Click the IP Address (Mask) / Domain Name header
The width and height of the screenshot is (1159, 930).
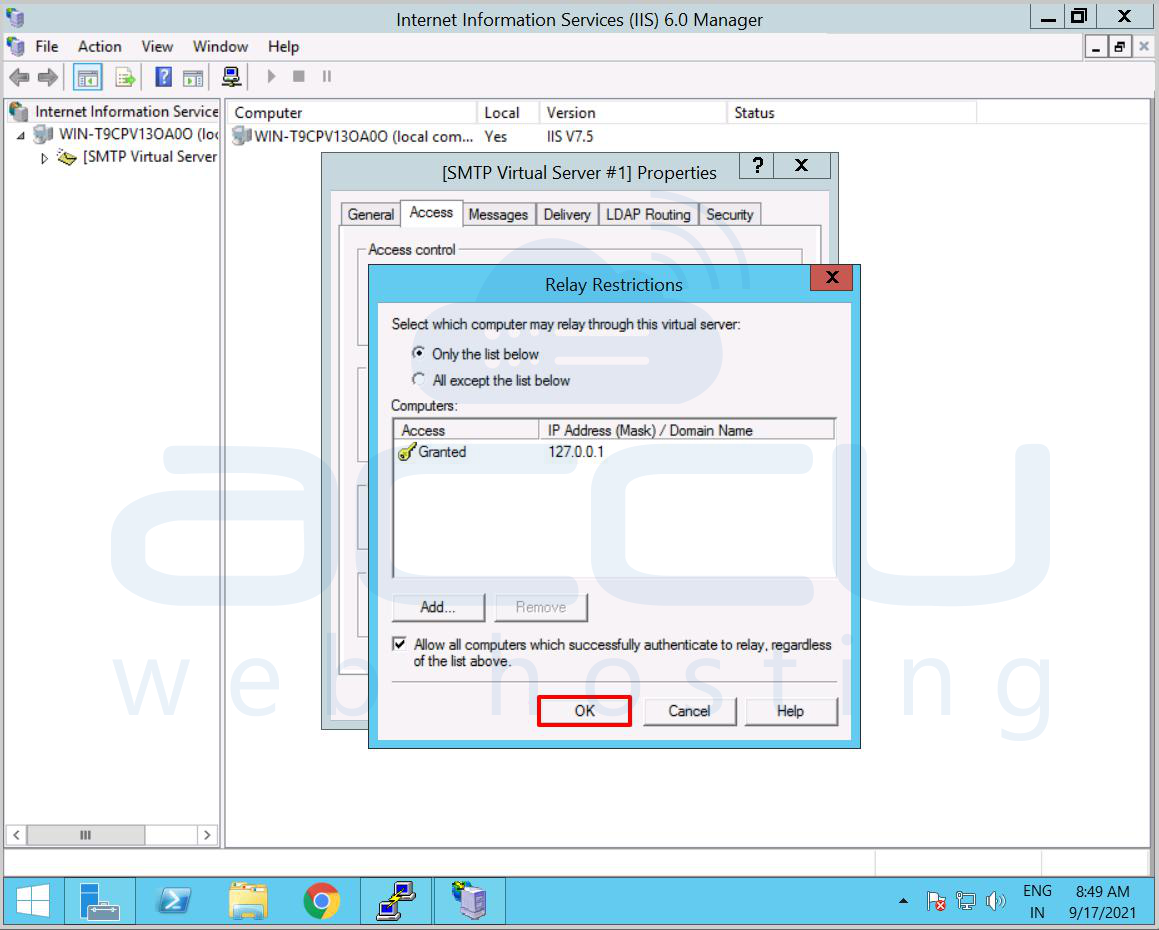point(687,430)
